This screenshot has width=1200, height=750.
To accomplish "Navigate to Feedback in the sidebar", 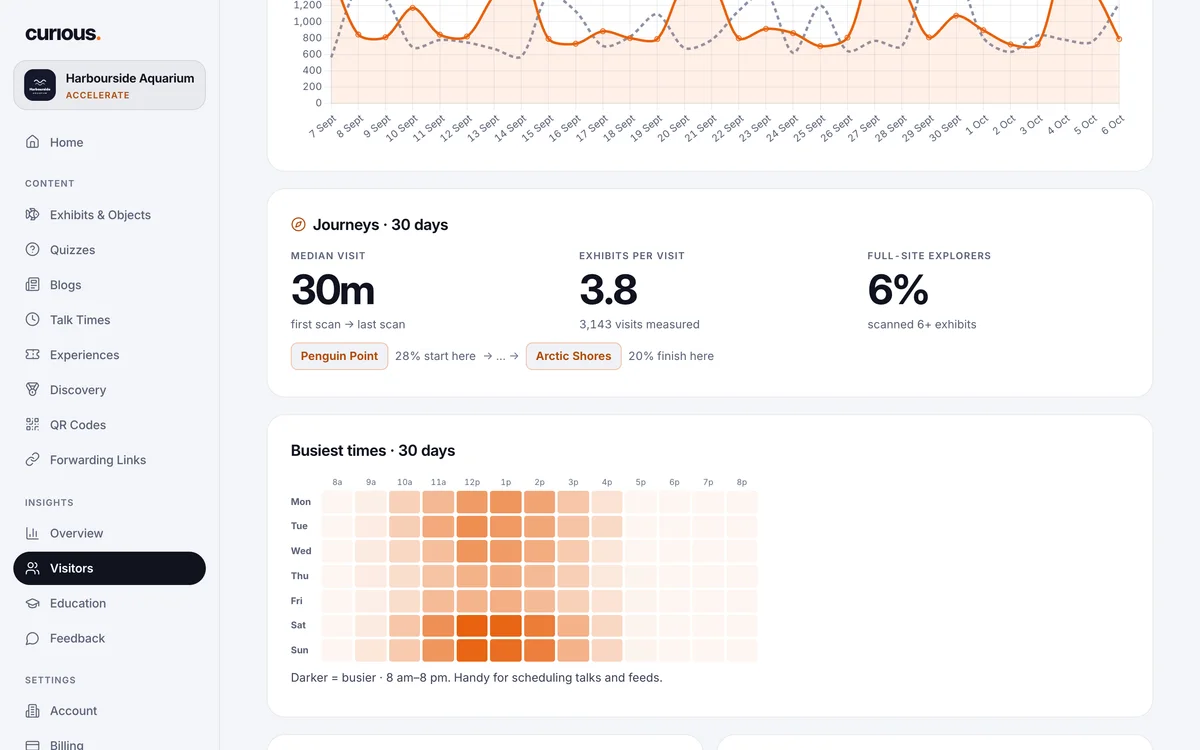I will (109, 638).
